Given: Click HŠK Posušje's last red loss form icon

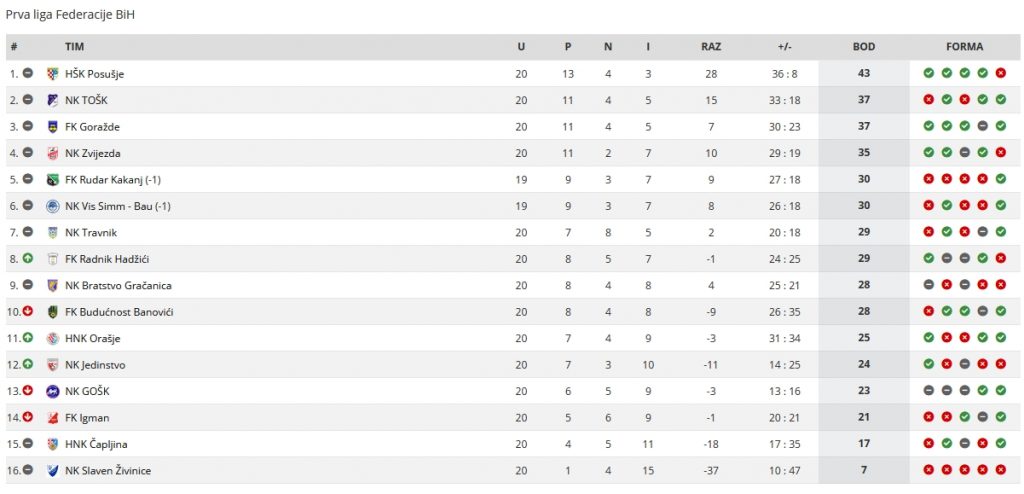Looking at the screenshot, I should (1000, 73).
